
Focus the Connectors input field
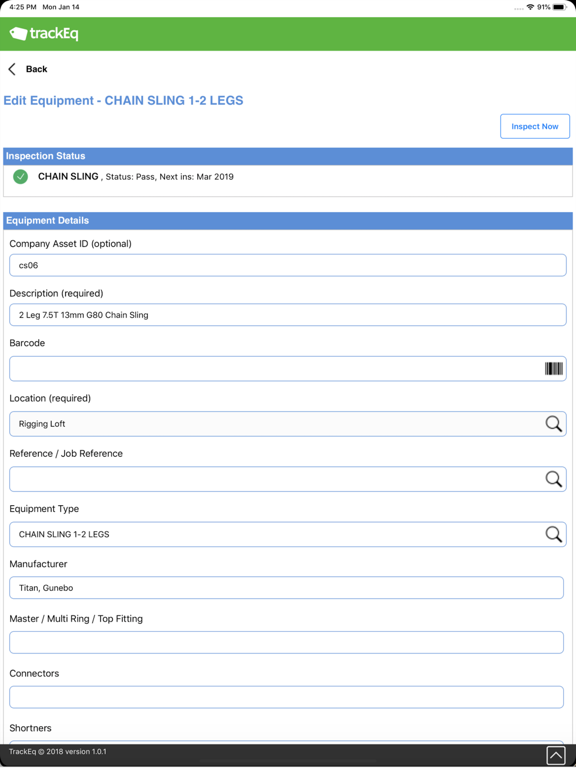(x=287, y=697)
